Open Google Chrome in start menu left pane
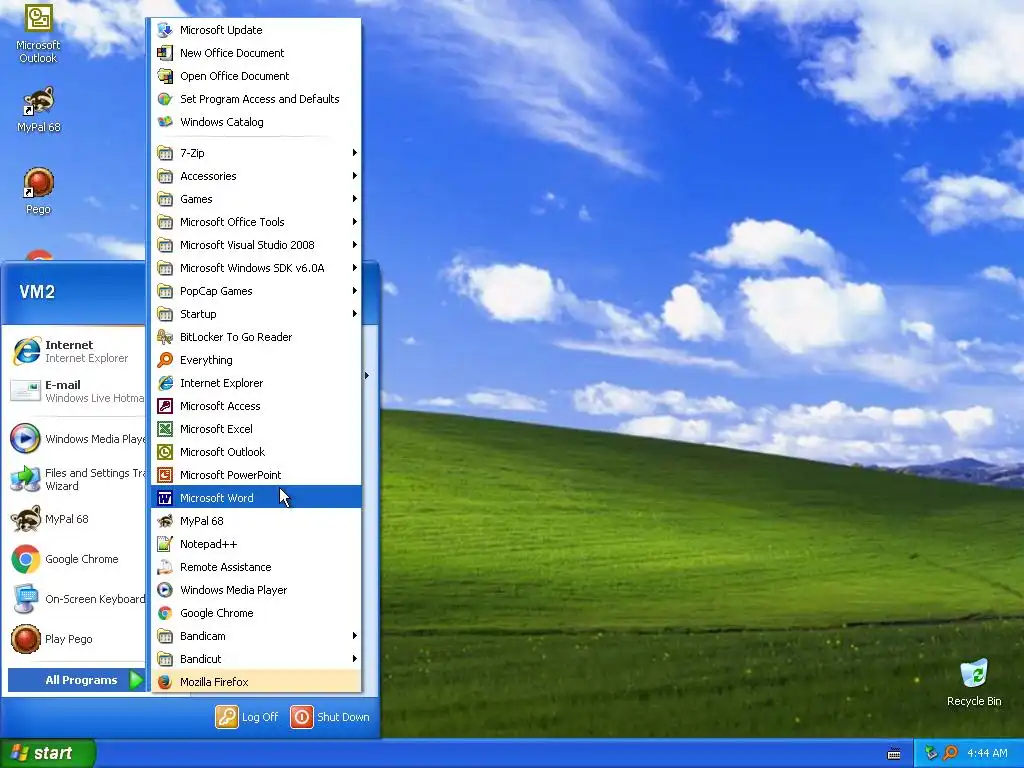 (x=76, y=559)
